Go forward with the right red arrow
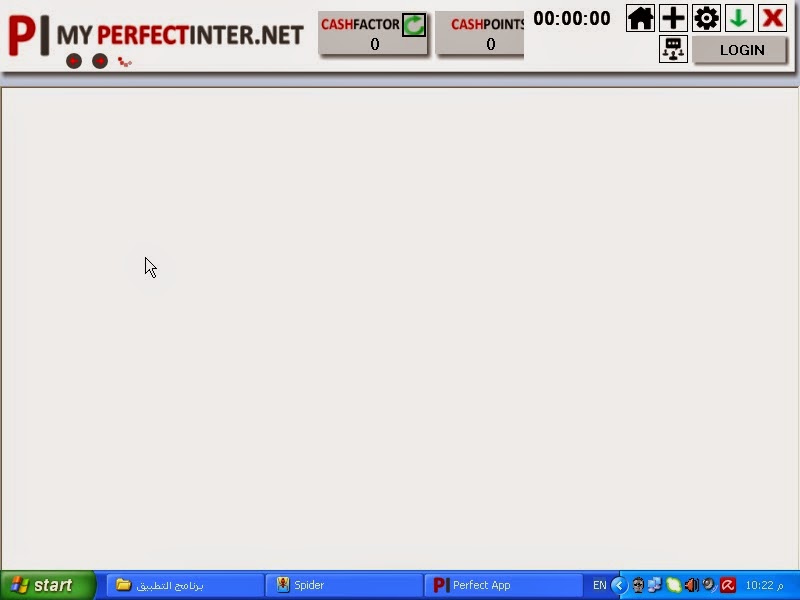 click(100, 61)
